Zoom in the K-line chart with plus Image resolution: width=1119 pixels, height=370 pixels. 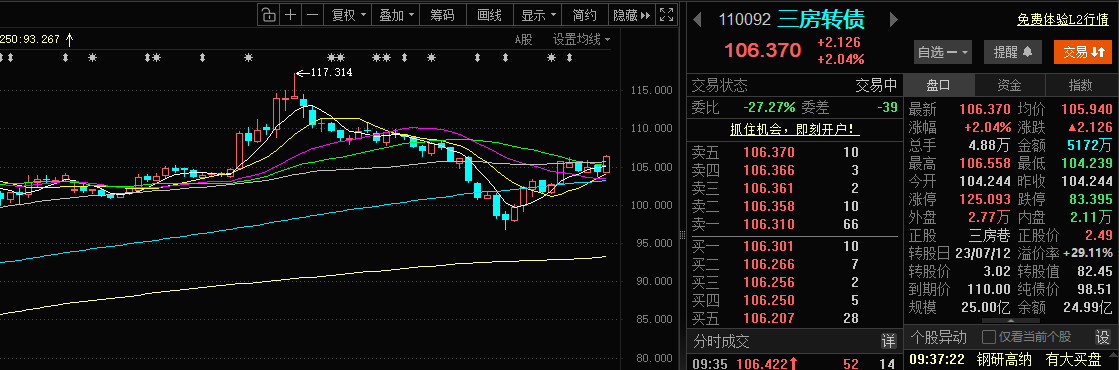click(x=290, y=15)
